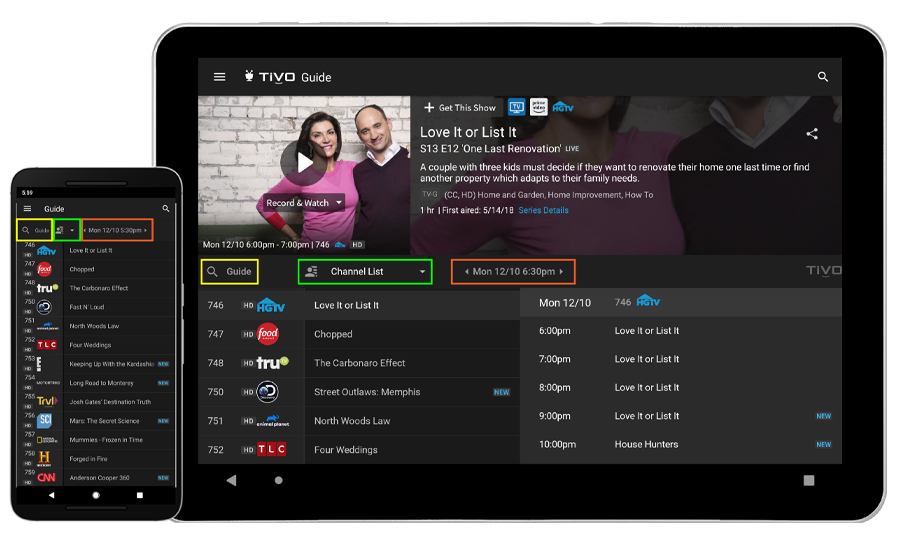Select TLC channel 752 logo on tablet
This screenshot has width=900, height=550.
[271, 450]
